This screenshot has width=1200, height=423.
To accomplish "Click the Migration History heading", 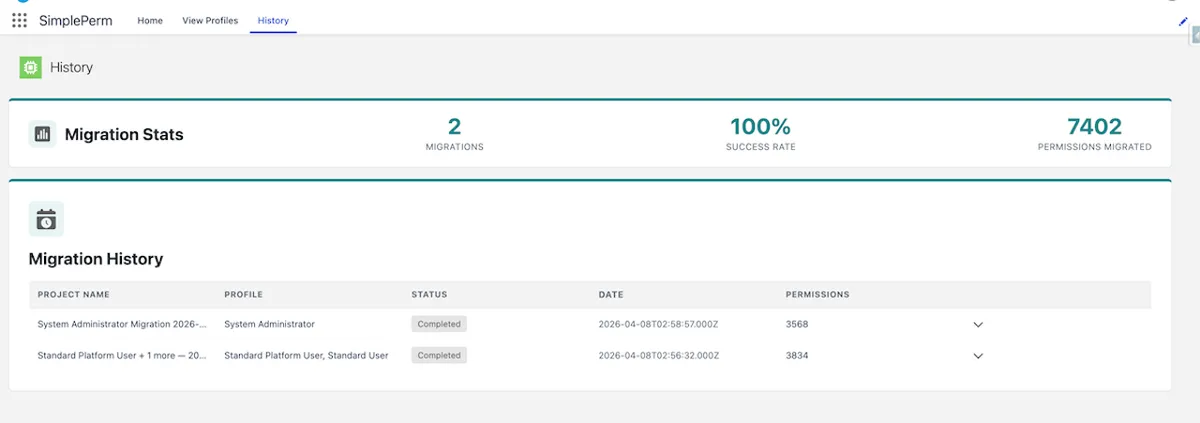I will click(x=96, y=259).
